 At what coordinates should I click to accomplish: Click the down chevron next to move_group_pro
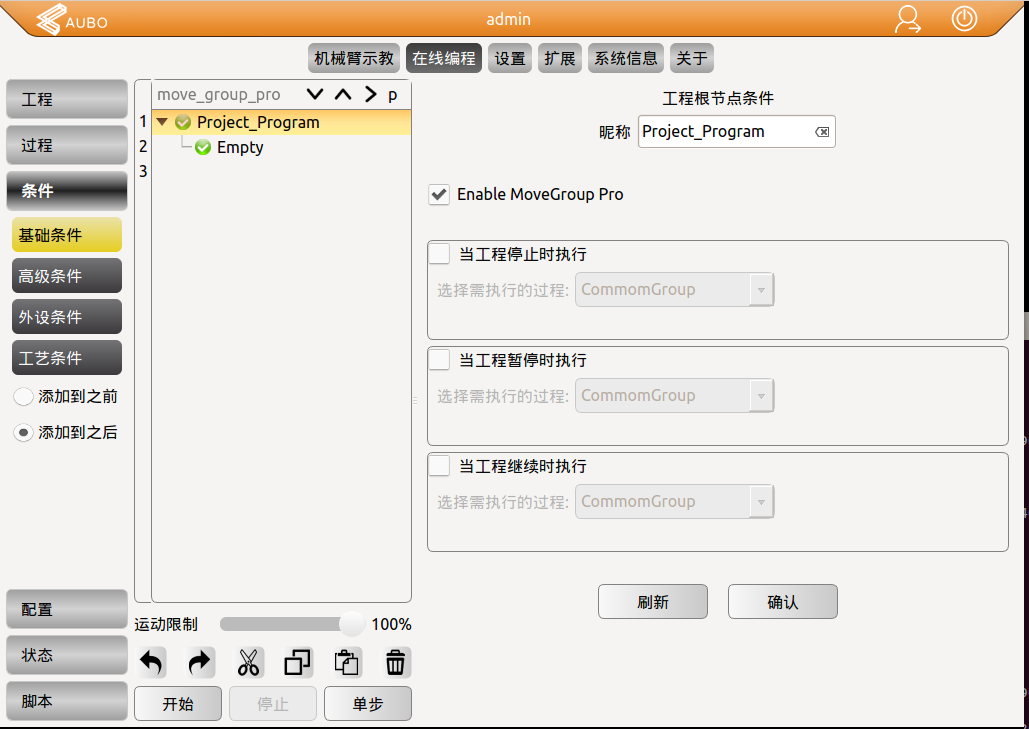314,93
